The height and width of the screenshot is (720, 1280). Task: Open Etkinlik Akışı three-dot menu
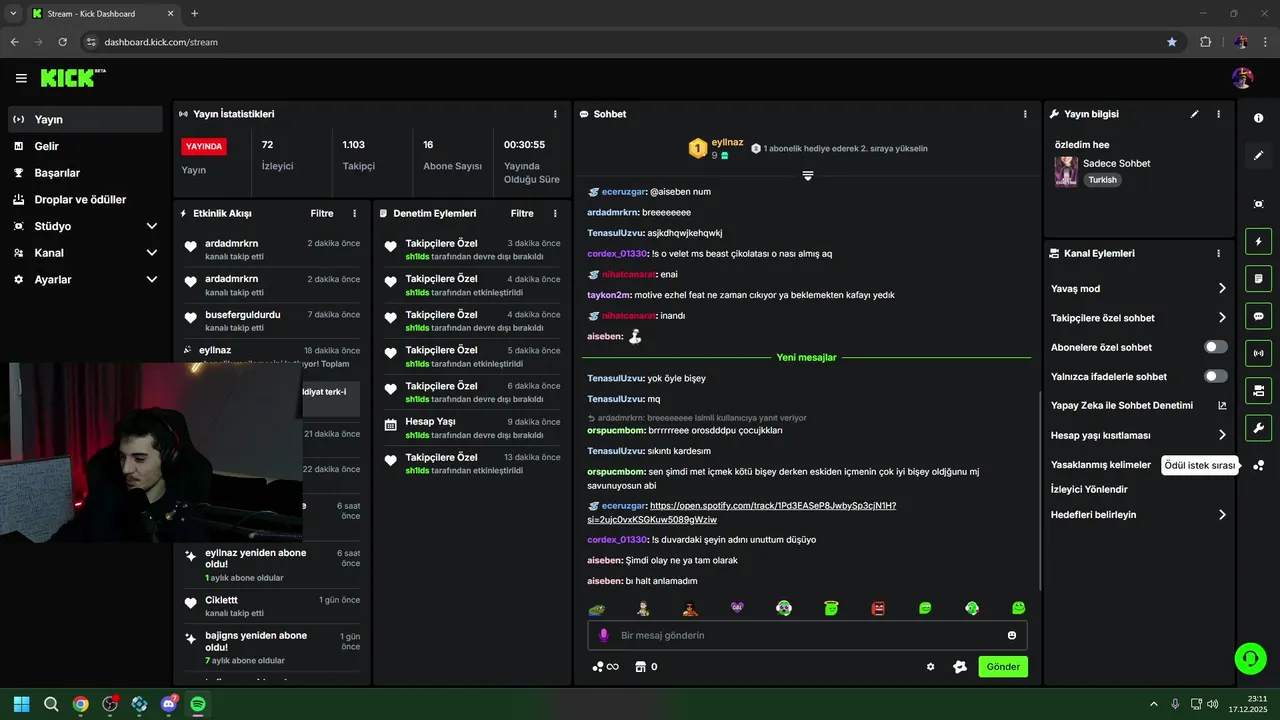tap(354, 213)
